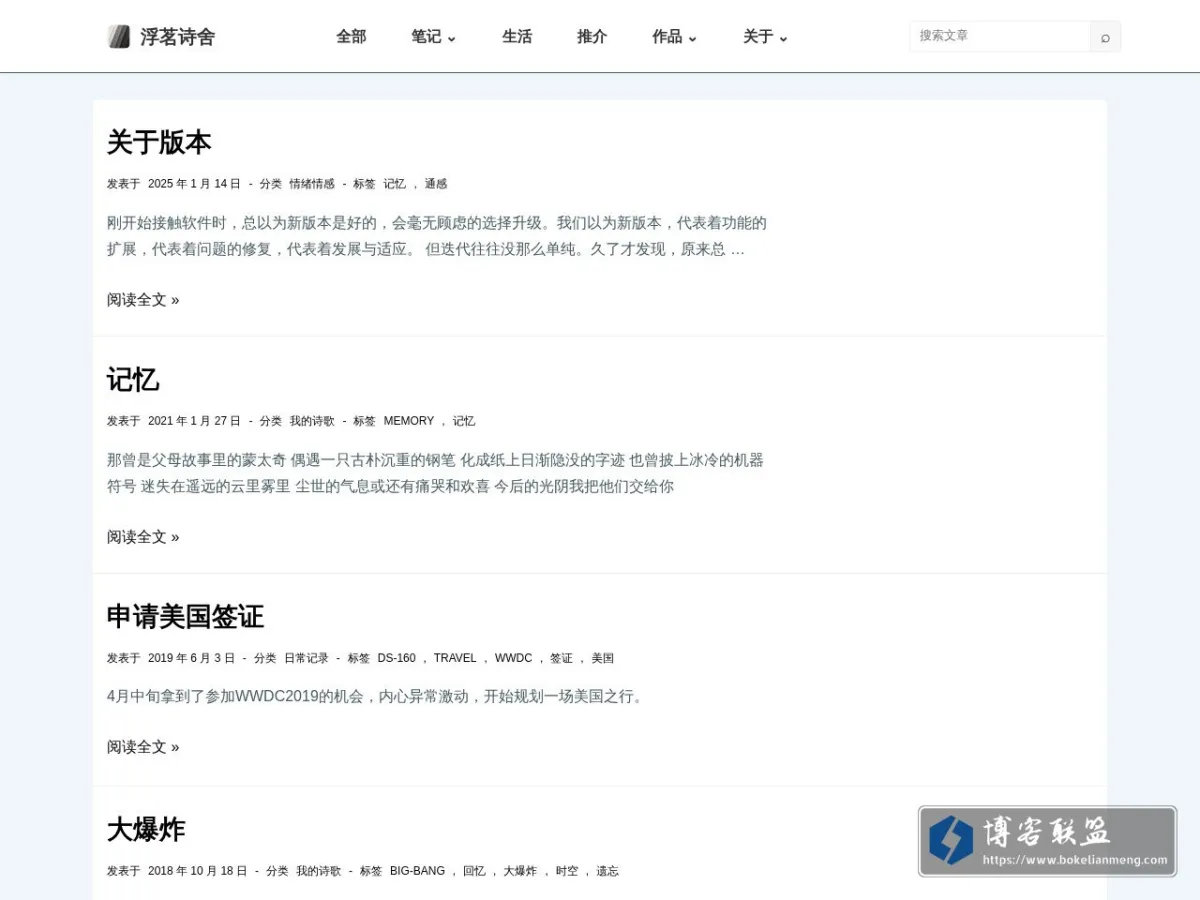1200x900 pixels.
Task: Open the 签证 tag link
Action: pos(561,658)
